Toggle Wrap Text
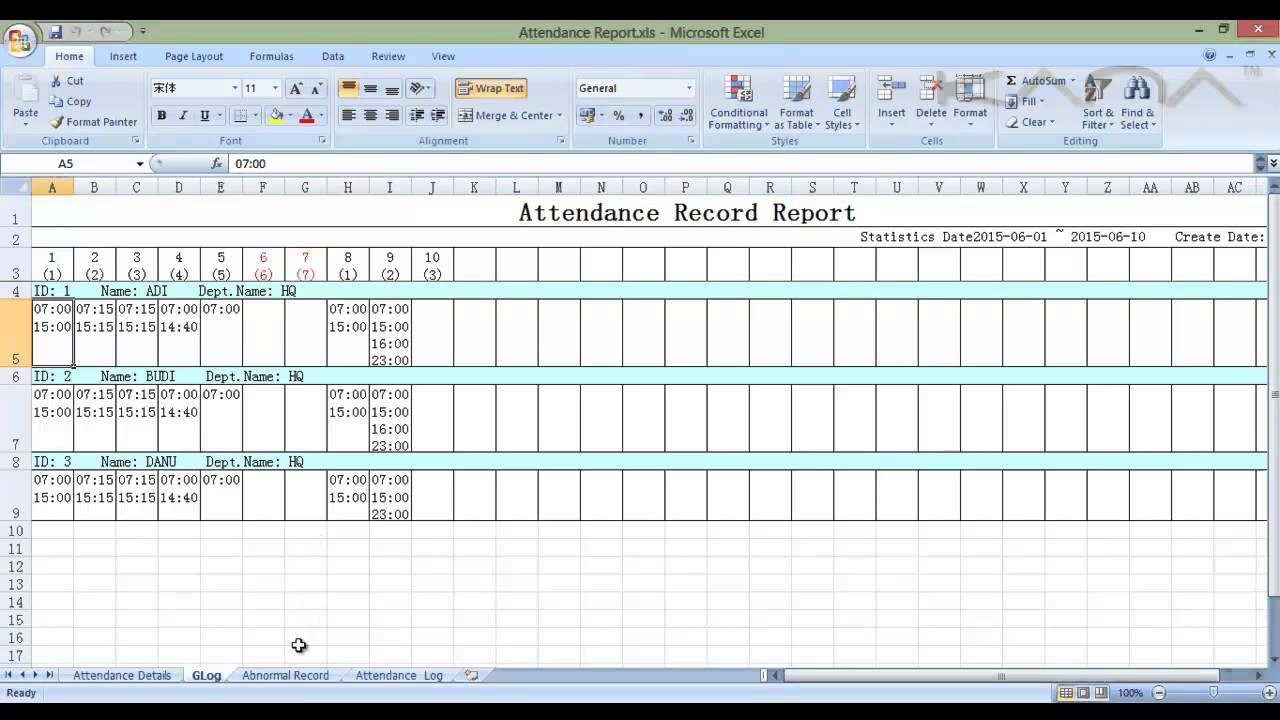This screenshot has width=1280, height=720. click(491, 88)
